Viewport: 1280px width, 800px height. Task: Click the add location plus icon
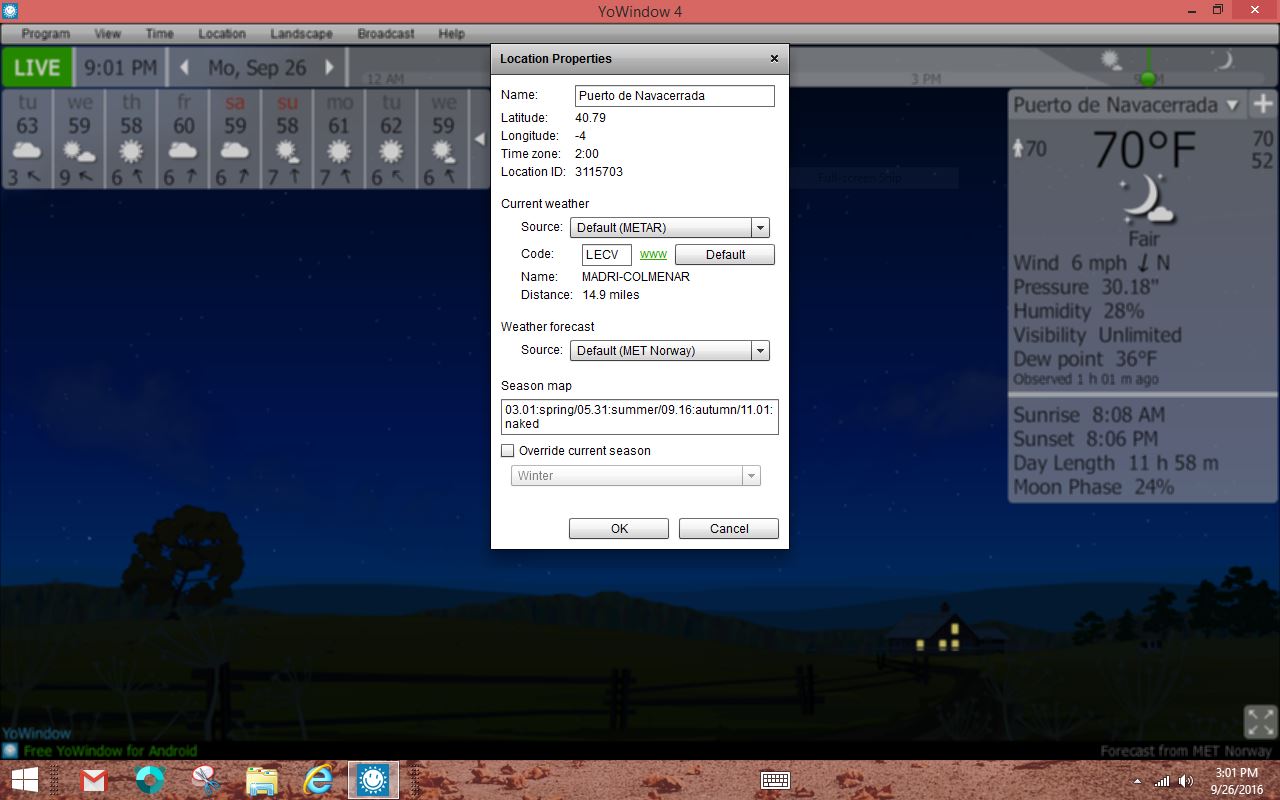[x=1263, y=104]
